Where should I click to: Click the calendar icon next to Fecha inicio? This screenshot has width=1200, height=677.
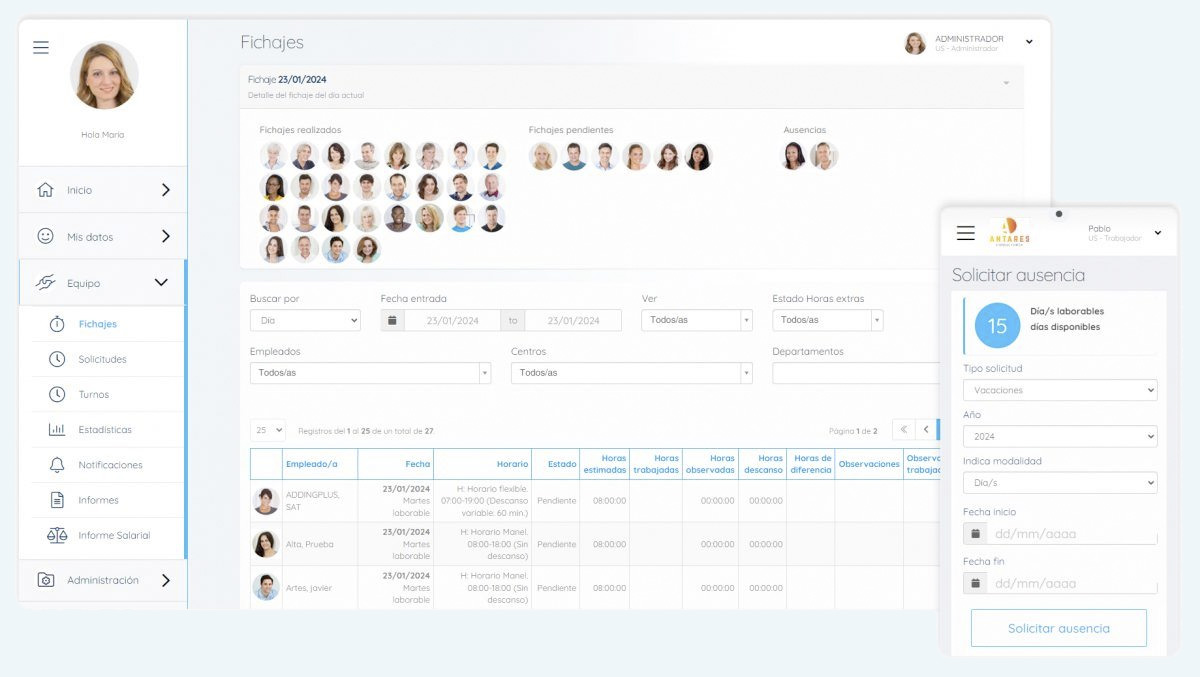click(x=975, y=533)
